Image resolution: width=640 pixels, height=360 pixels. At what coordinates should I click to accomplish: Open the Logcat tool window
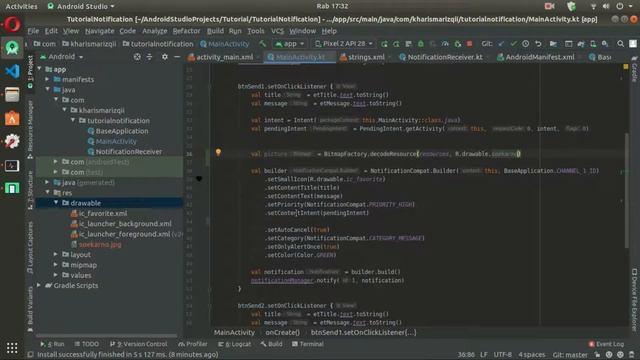[235, 344]
